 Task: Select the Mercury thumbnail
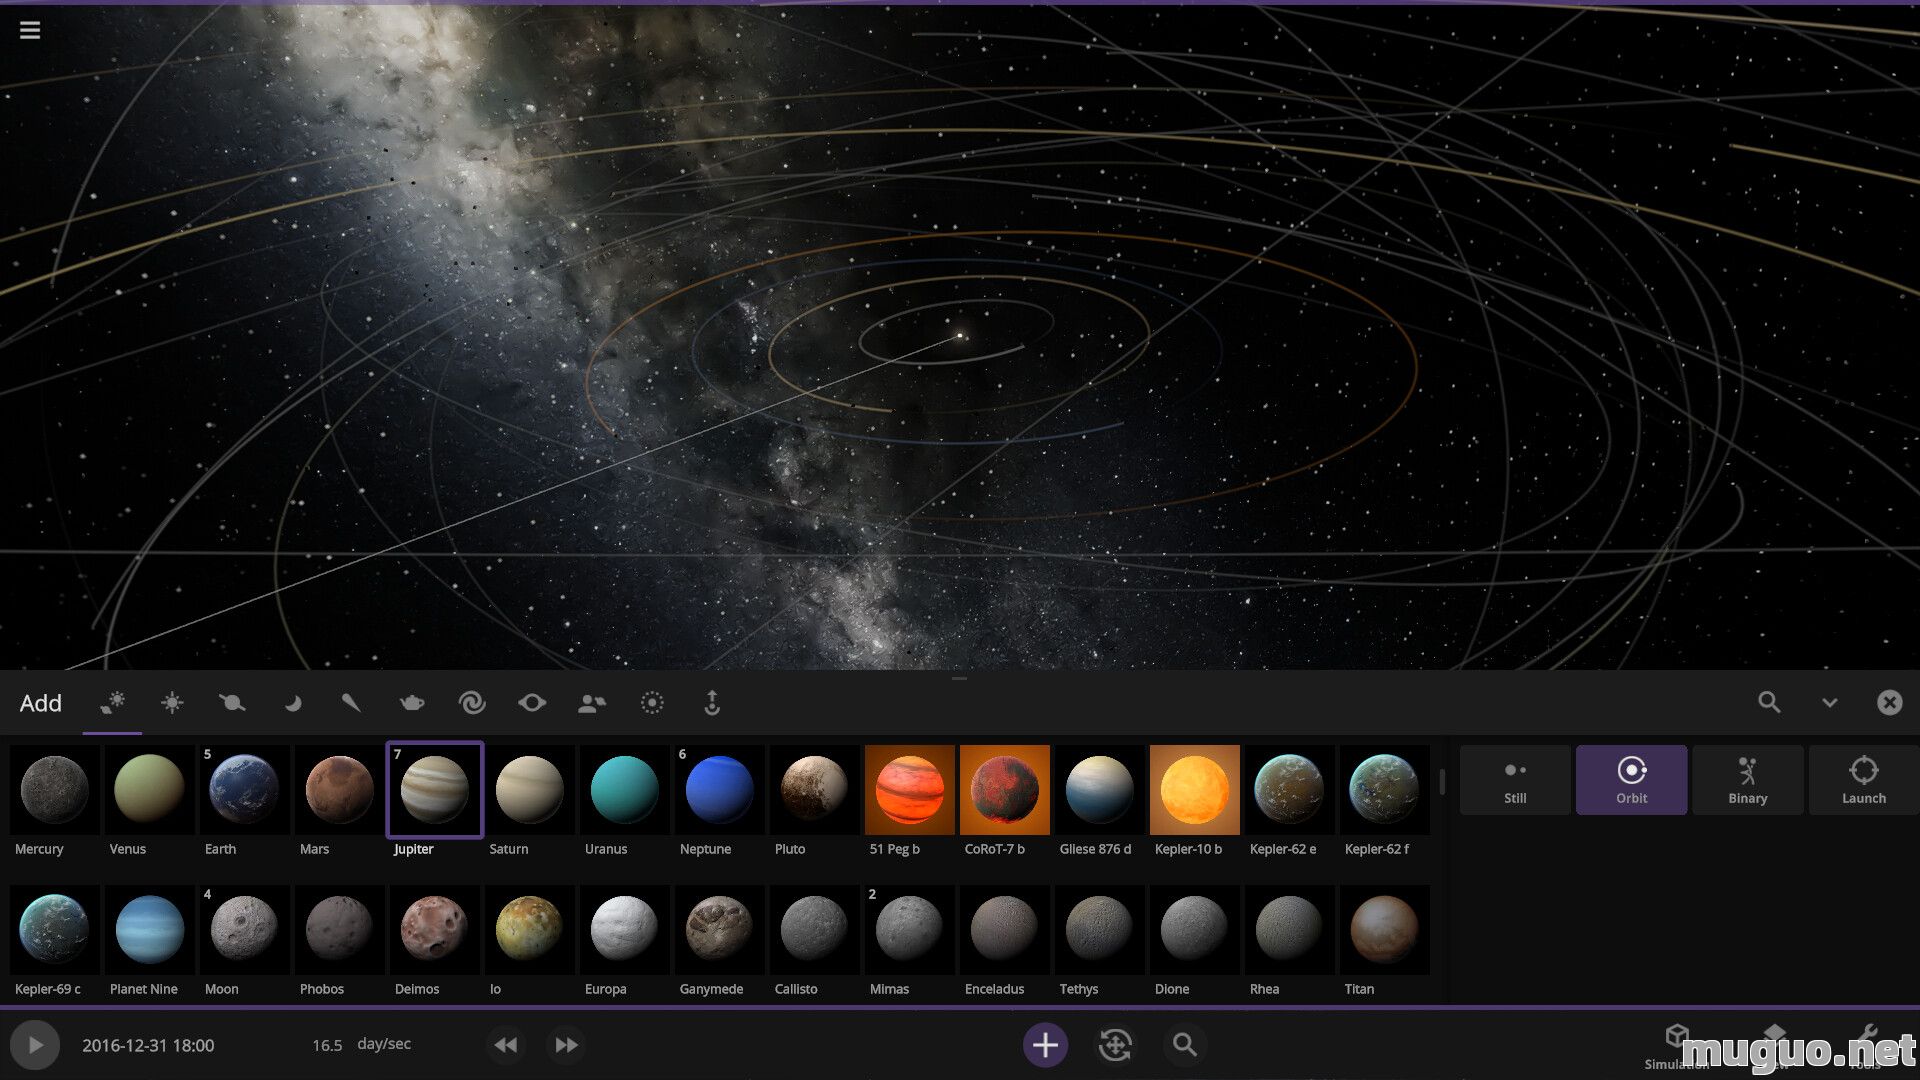(x=54, y=790)
